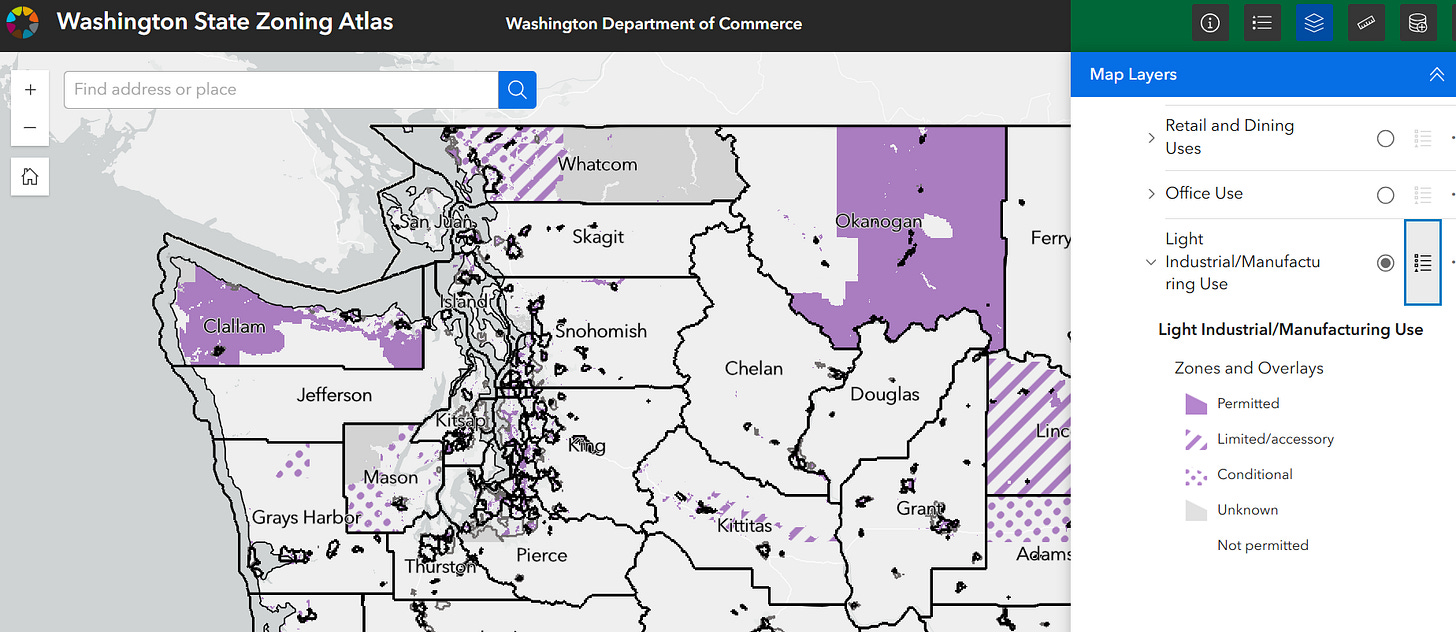Click Skagit county label on map
The height and width of the screenshot is (632, 1456).
tap(598, 237)
